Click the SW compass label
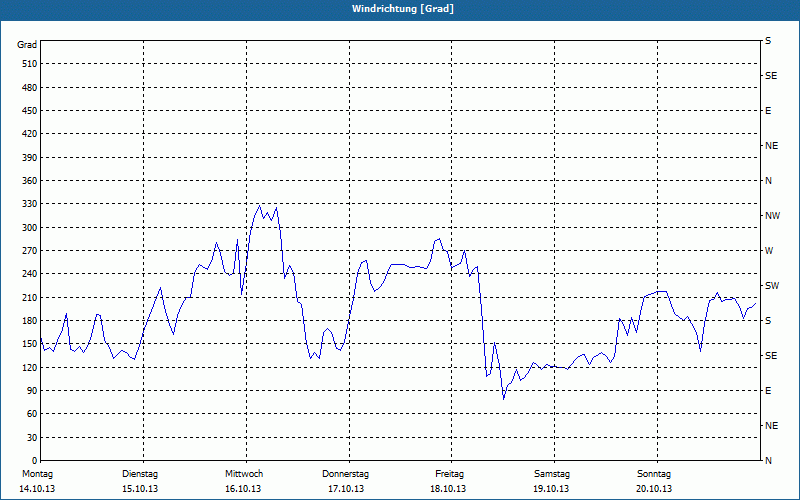The image size is (800, 500). (772, 286)
